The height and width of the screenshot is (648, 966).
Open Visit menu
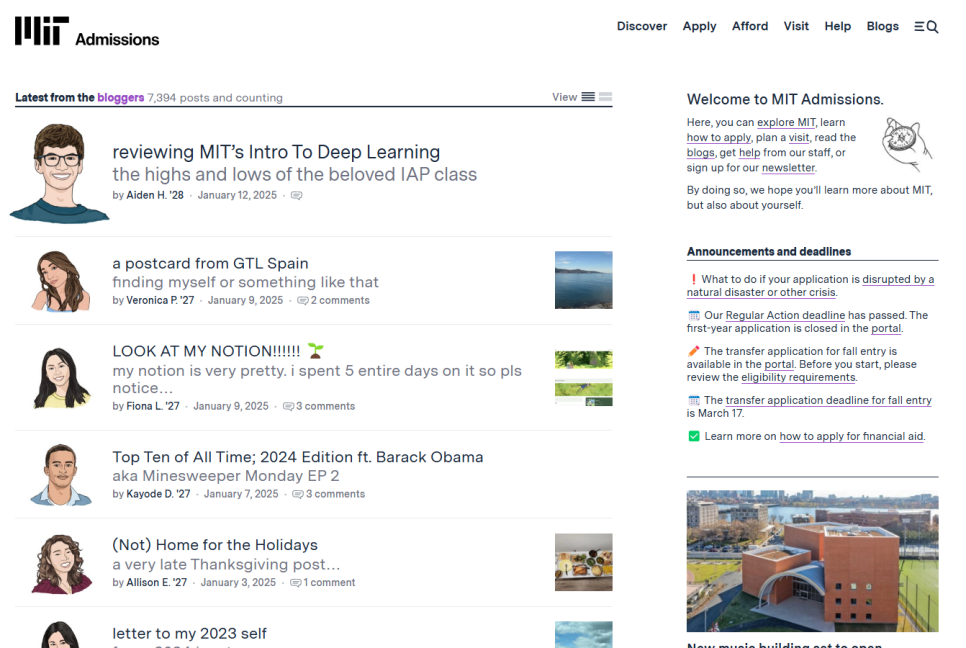pos(796,26)
